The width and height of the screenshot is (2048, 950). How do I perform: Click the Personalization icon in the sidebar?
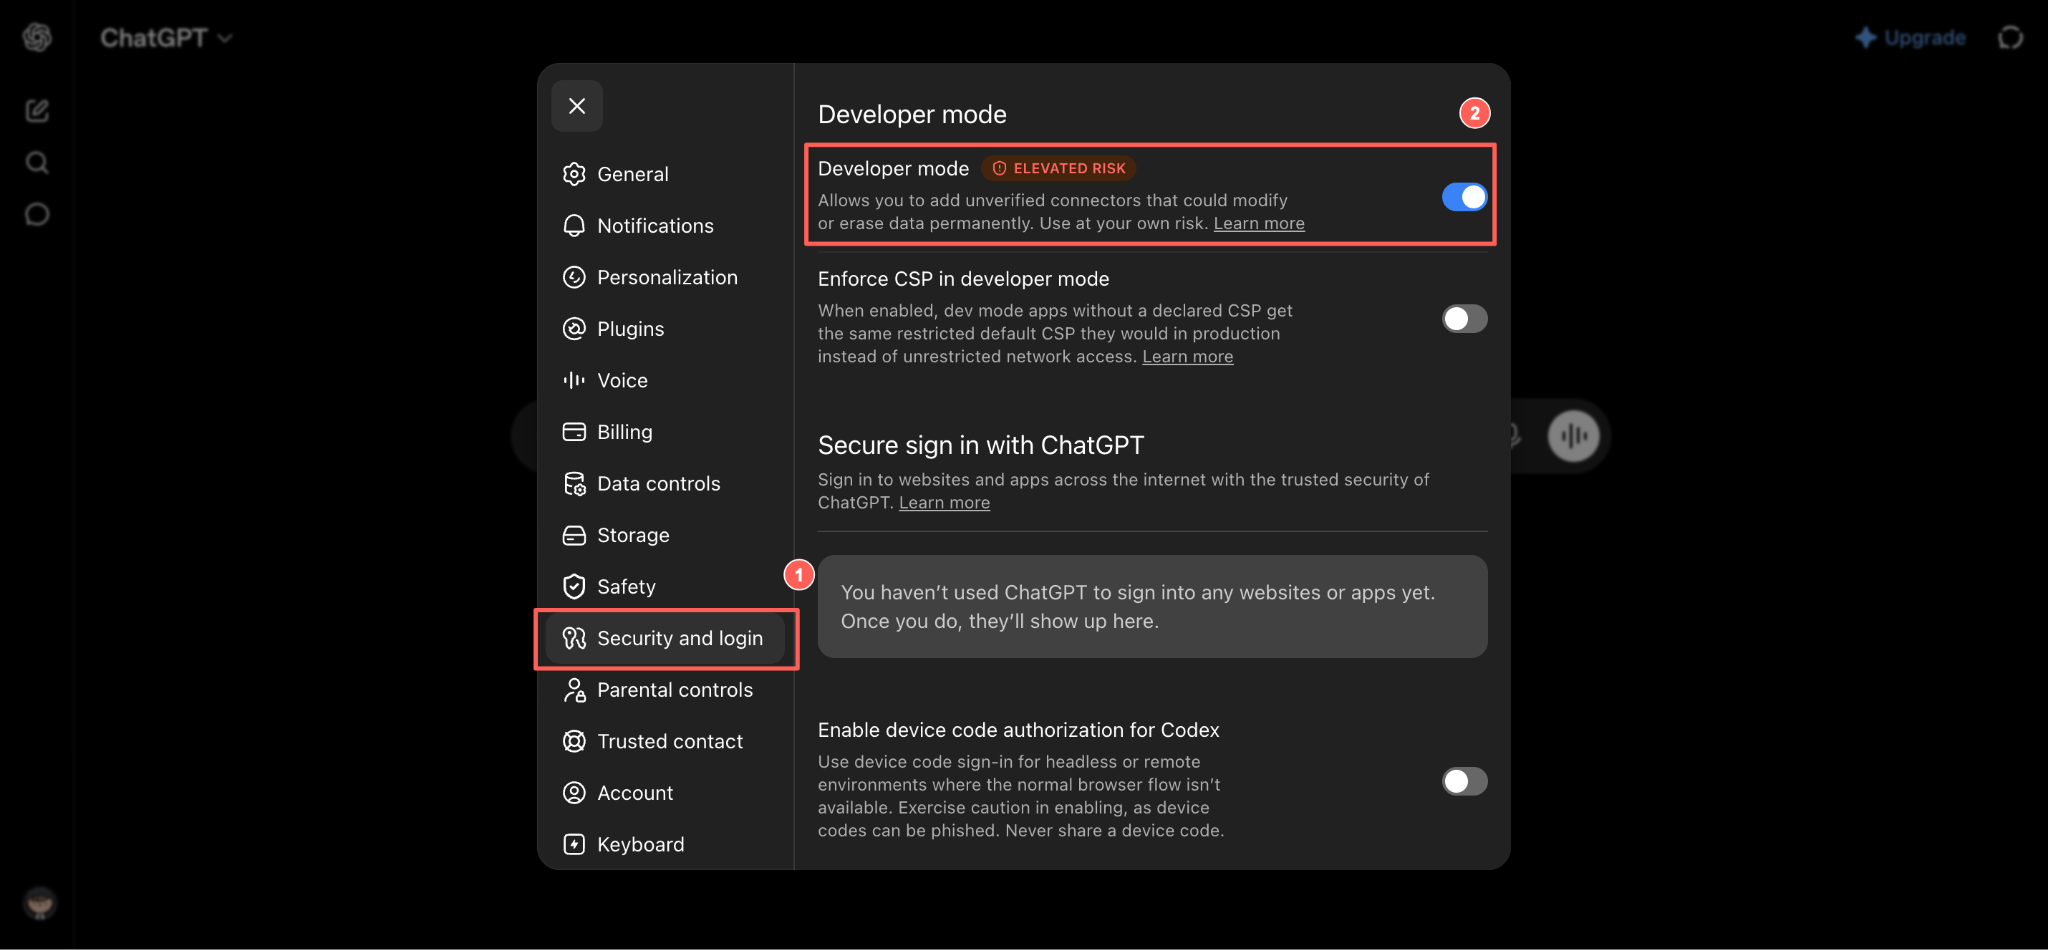click(574, 277)
